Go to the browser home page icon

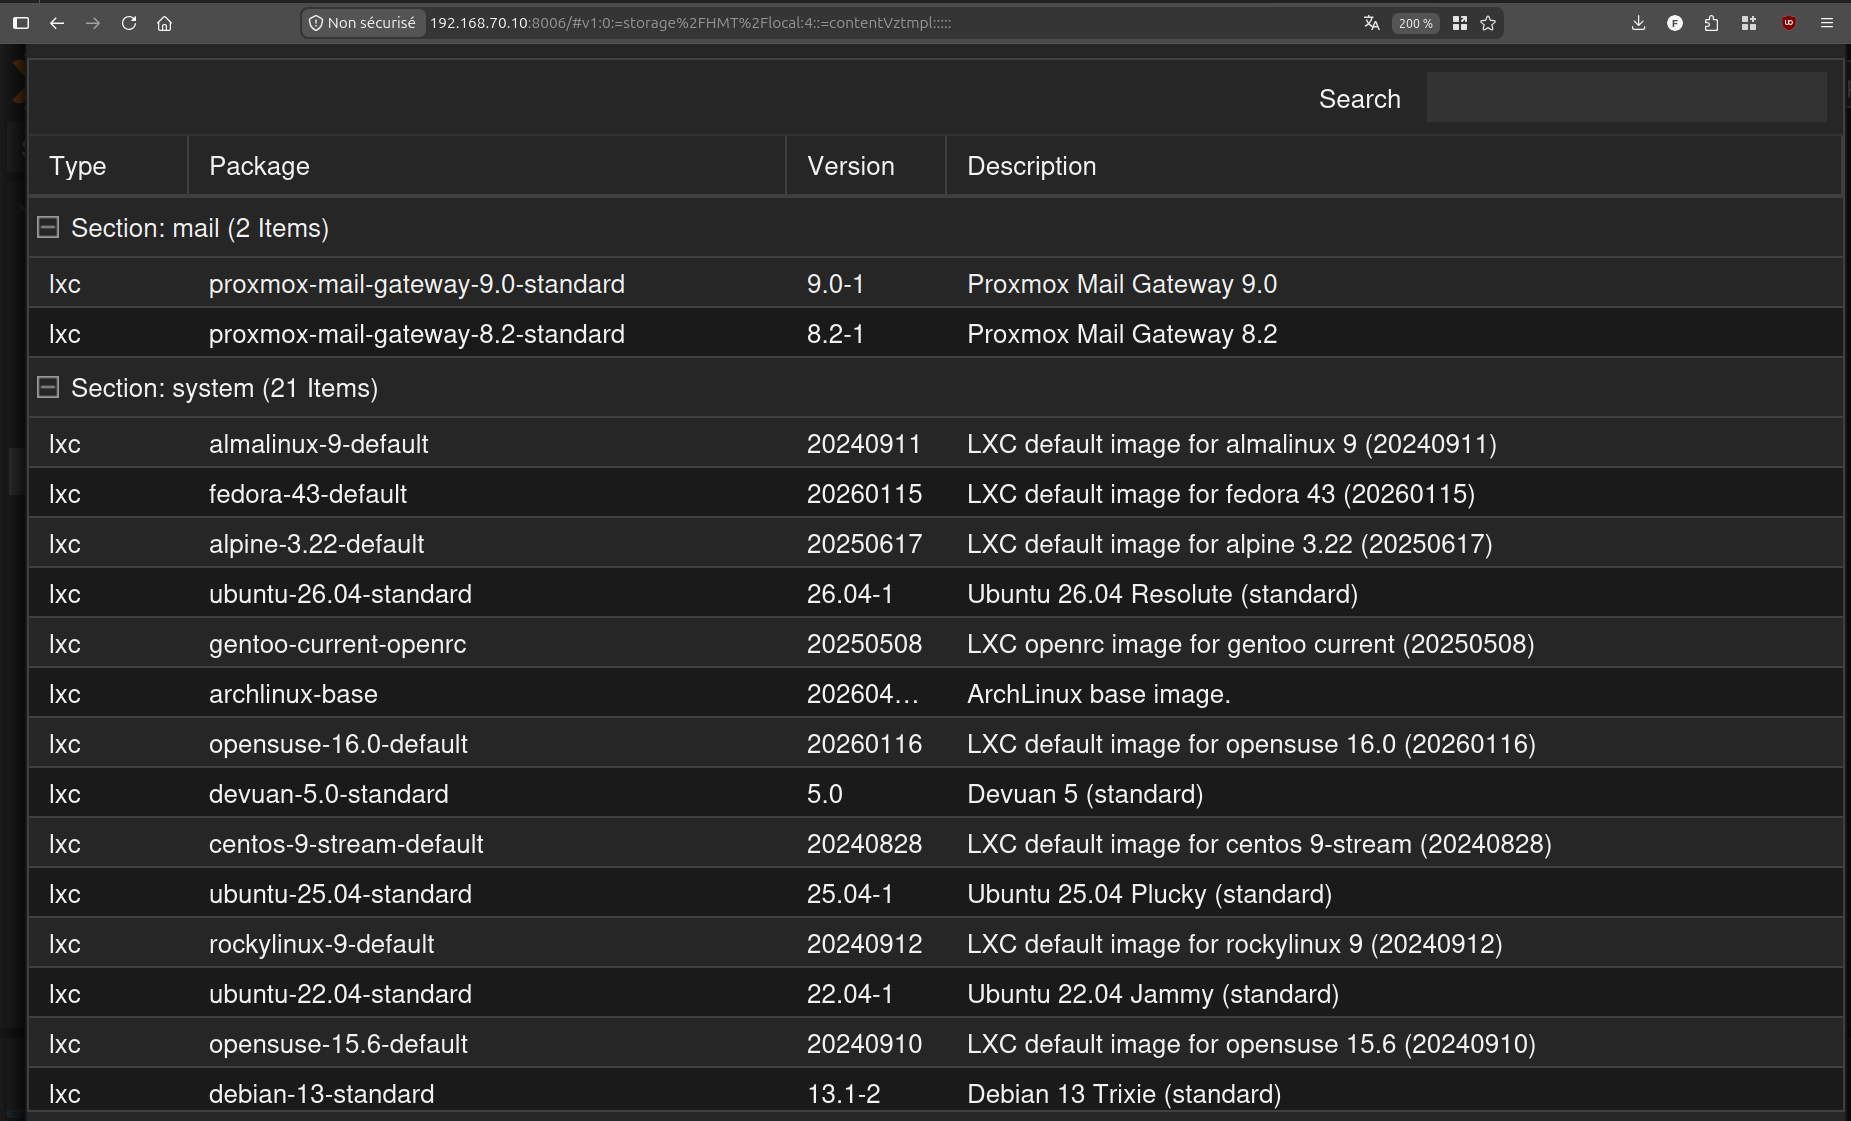pos(165,23)
